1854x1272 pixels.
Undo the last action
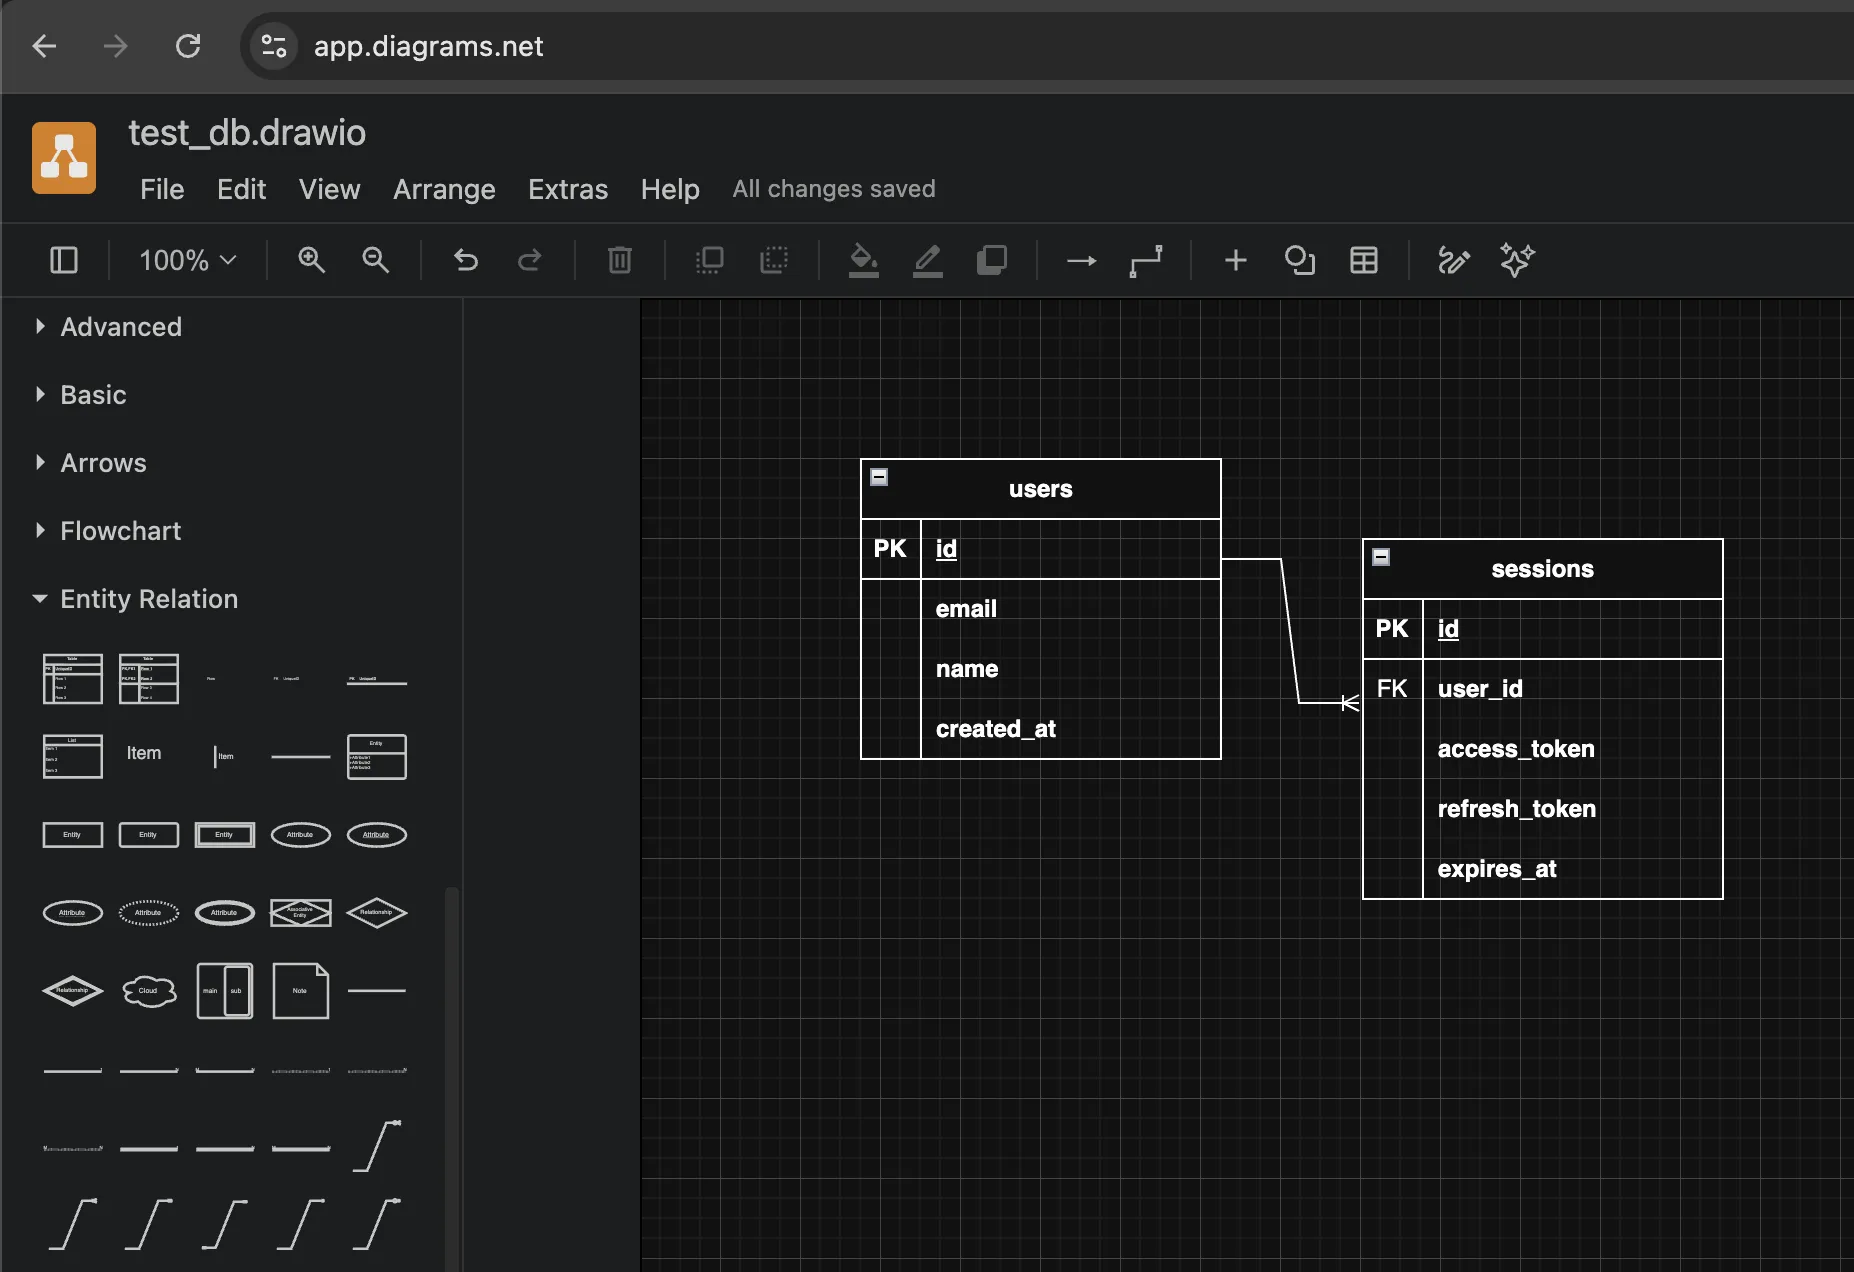(x=466, y=260)
